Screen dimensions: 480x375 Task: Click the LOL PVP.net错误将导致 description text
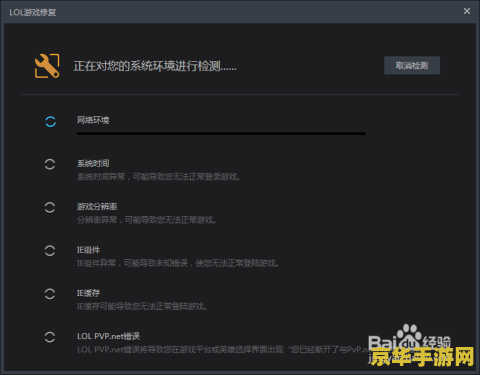(x=223, y=350)
